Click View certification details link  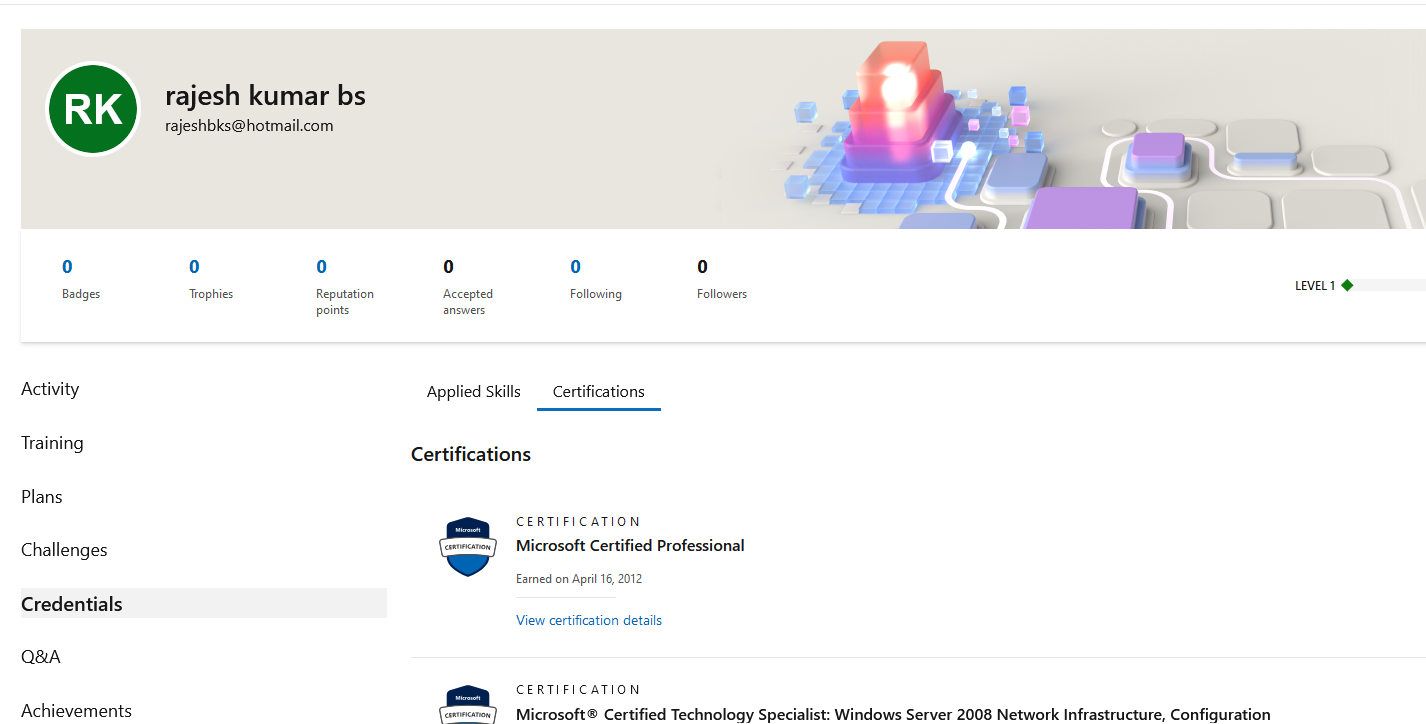[x=589, y=620]
